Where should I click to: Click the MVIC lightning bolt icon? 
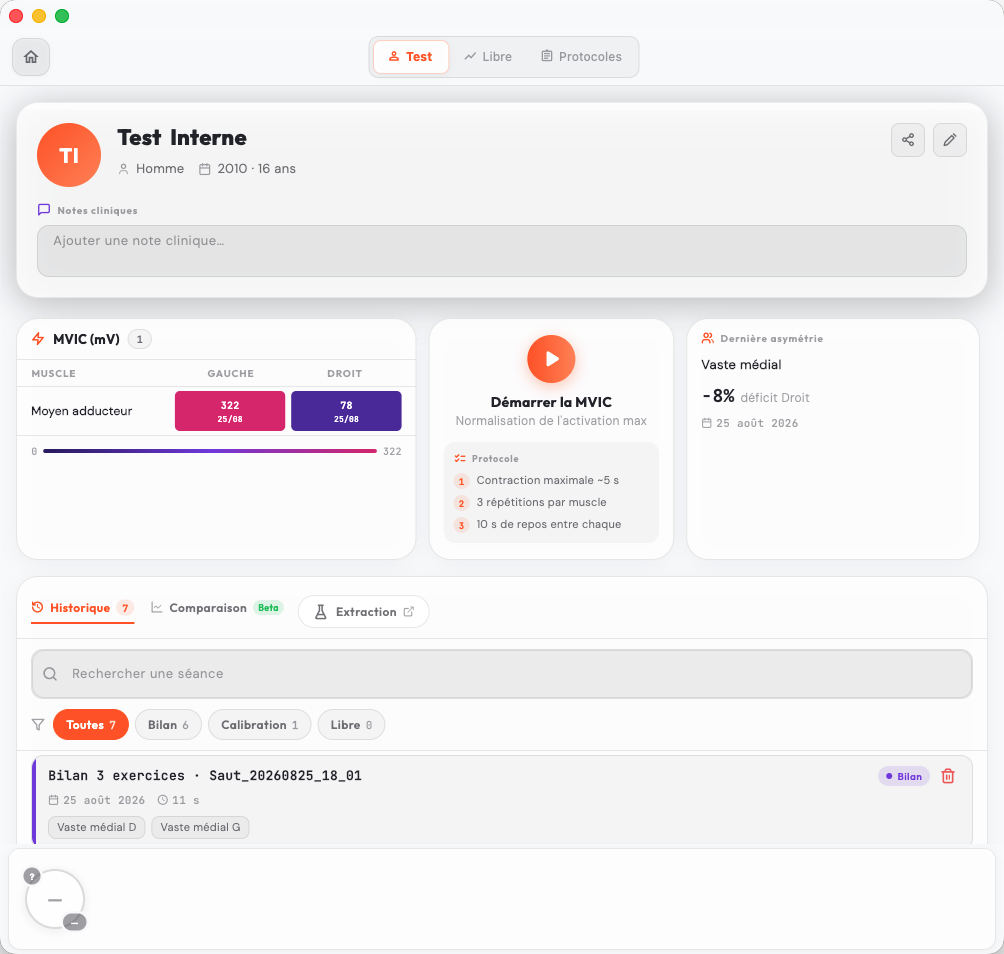click(x=38, y=339)
